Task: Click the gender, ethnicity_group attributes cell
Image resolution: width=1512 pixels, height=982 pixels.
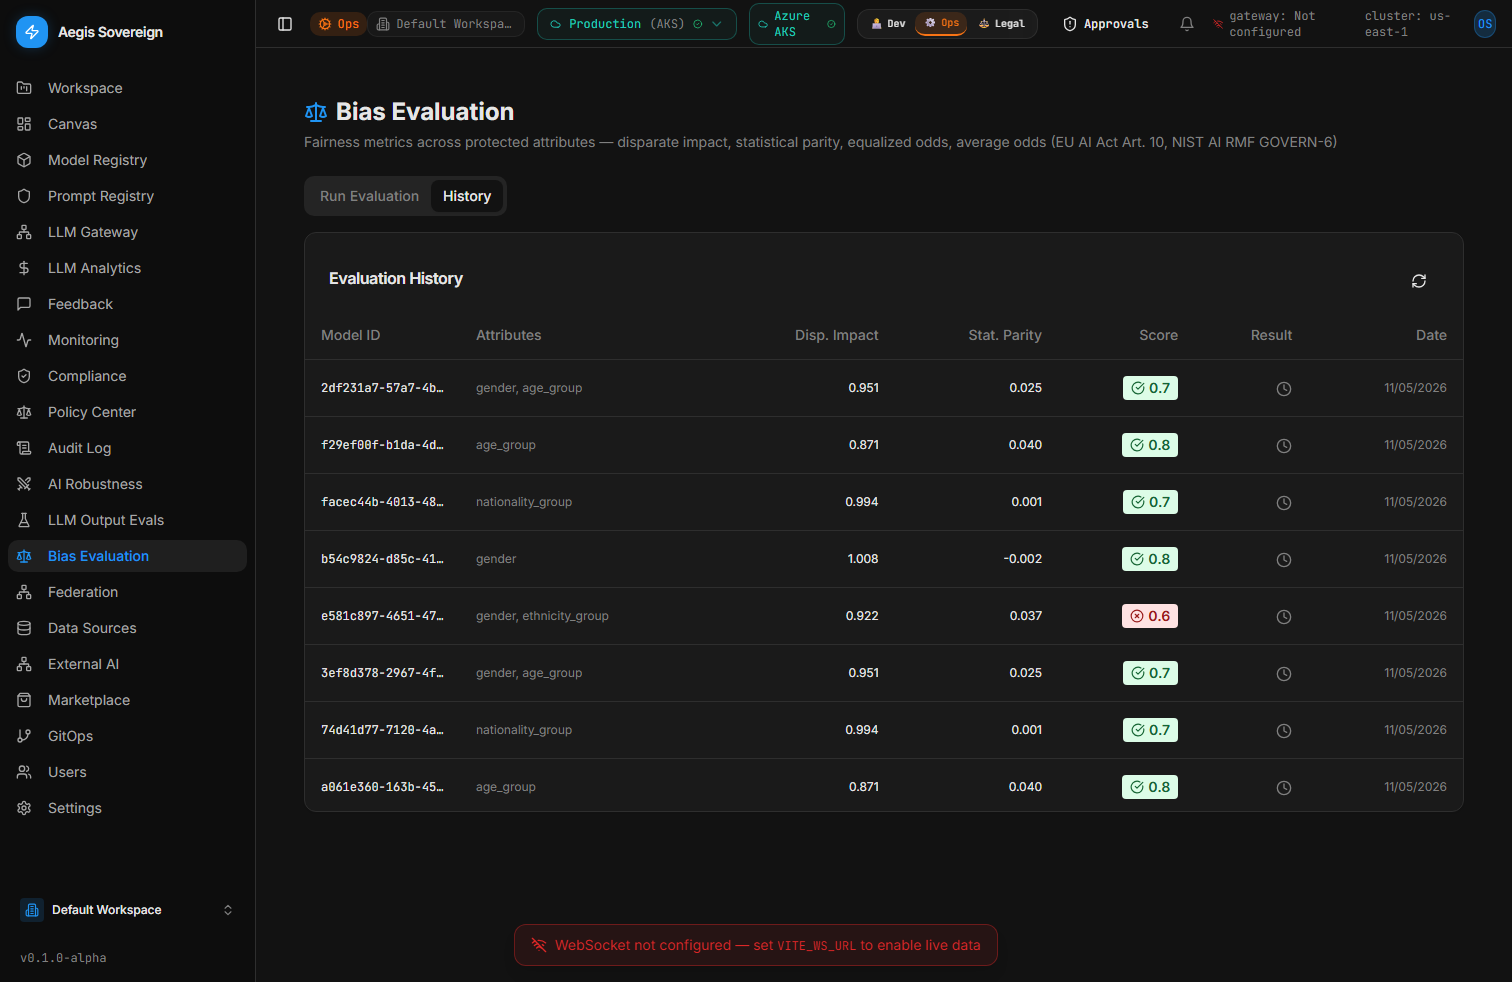Action: pyautogui.click(x=542, y=616)
